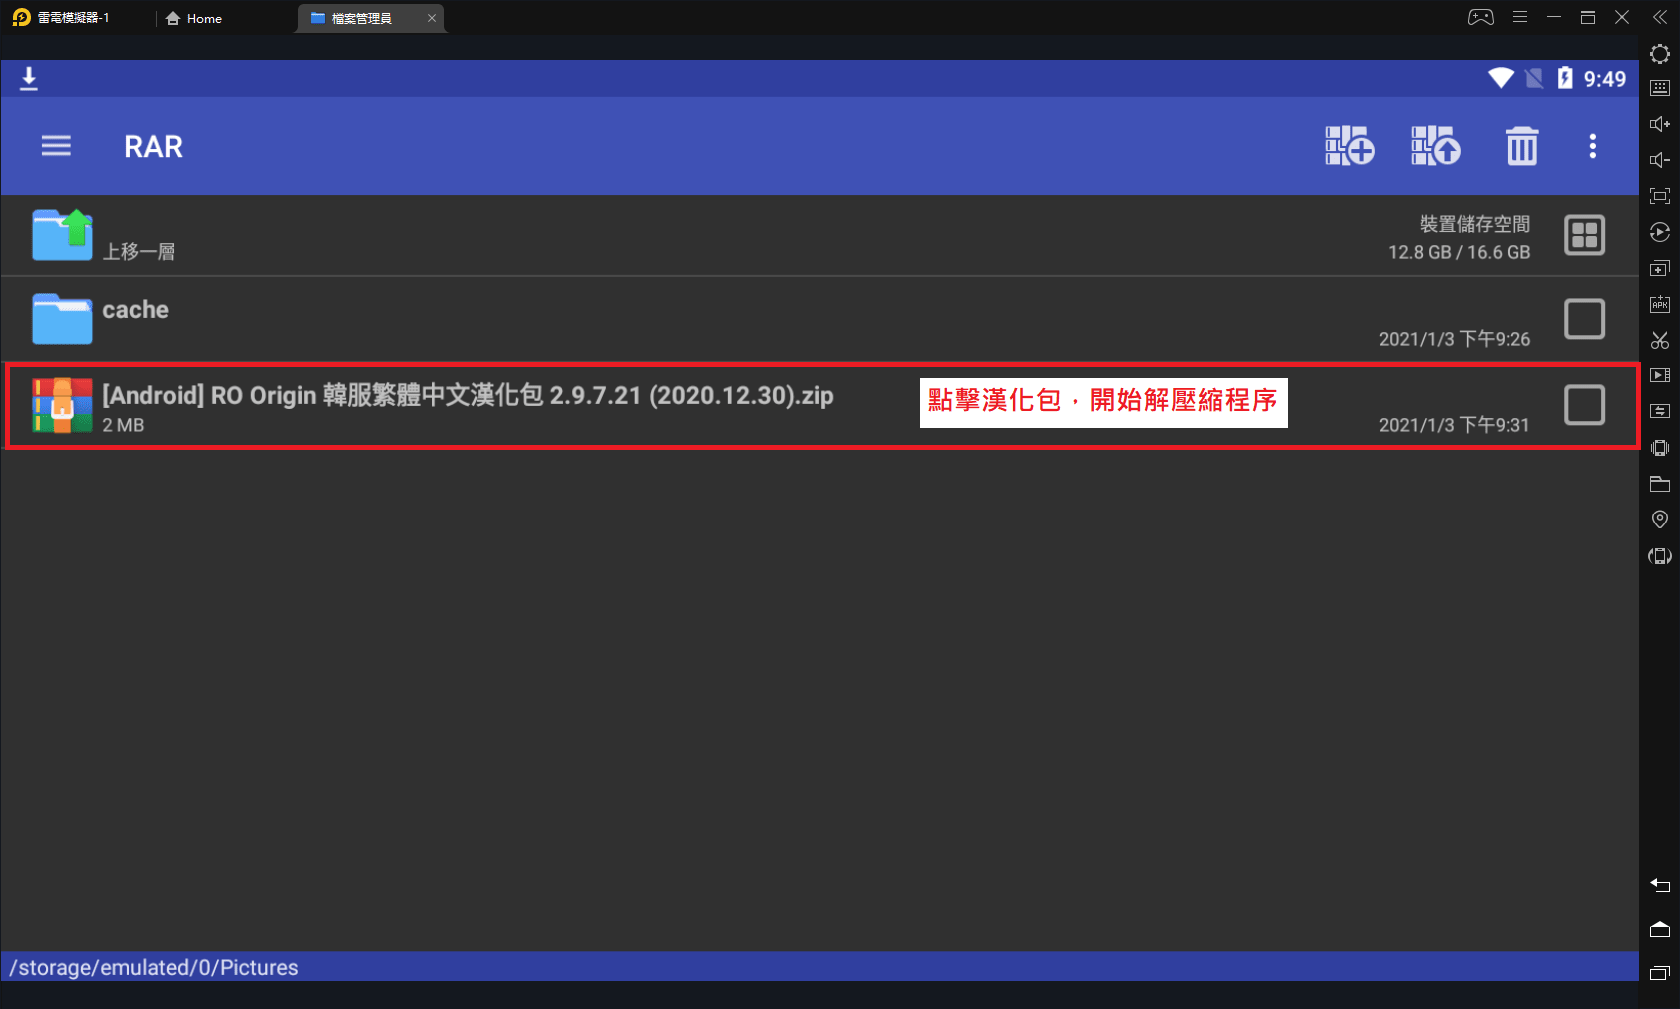1680x1009 pixels.
Task: Click the volume up icon in sidebar
Action: (1660, 124)
